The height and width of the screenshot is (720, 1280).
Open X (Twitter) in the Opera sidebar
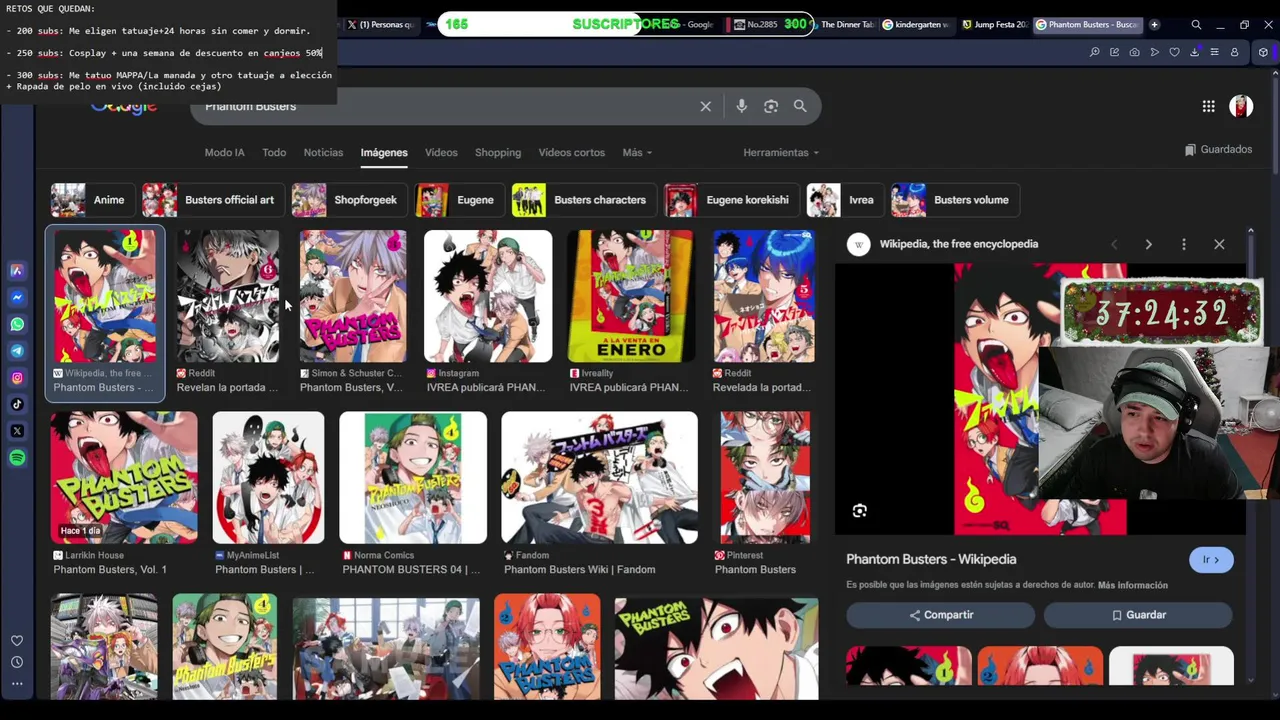pos(17,431)
